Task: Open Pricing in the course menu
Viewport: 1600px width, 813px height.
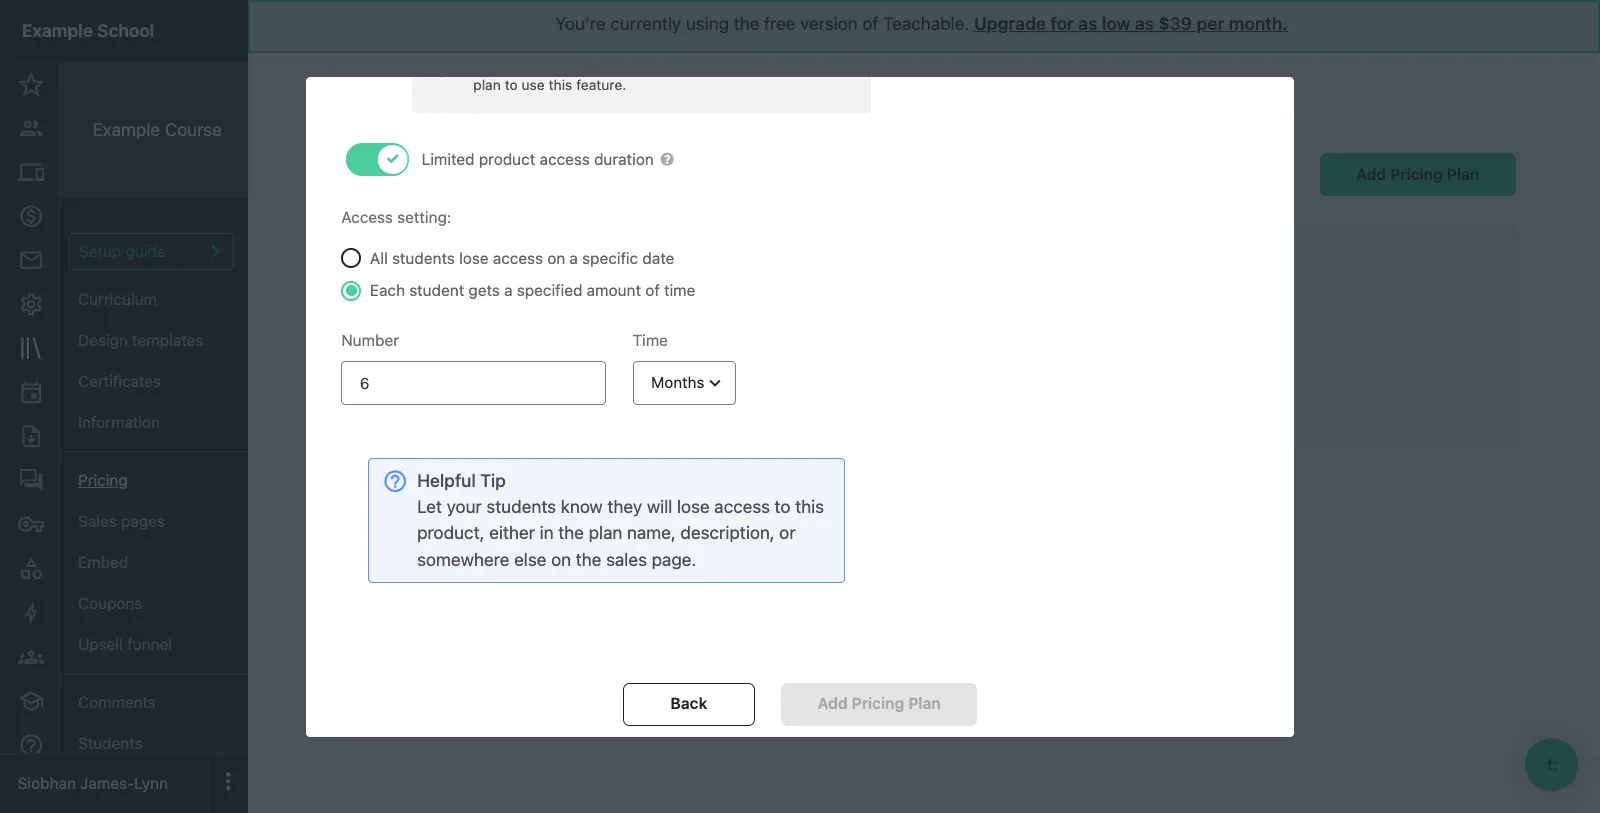Action: (102, 481)
